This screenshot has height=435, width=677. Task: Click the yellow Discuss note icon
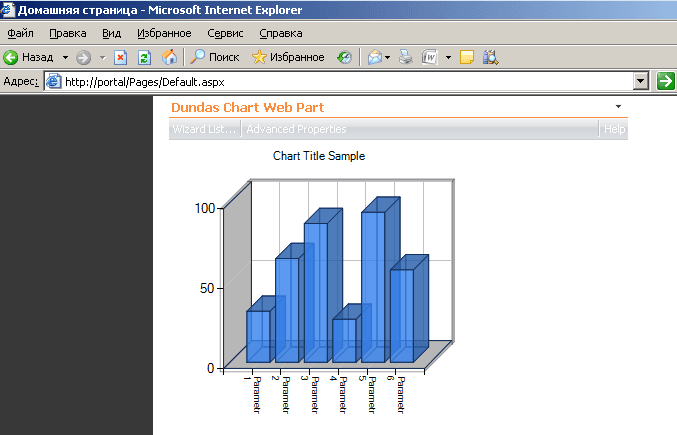pos(467,57)
